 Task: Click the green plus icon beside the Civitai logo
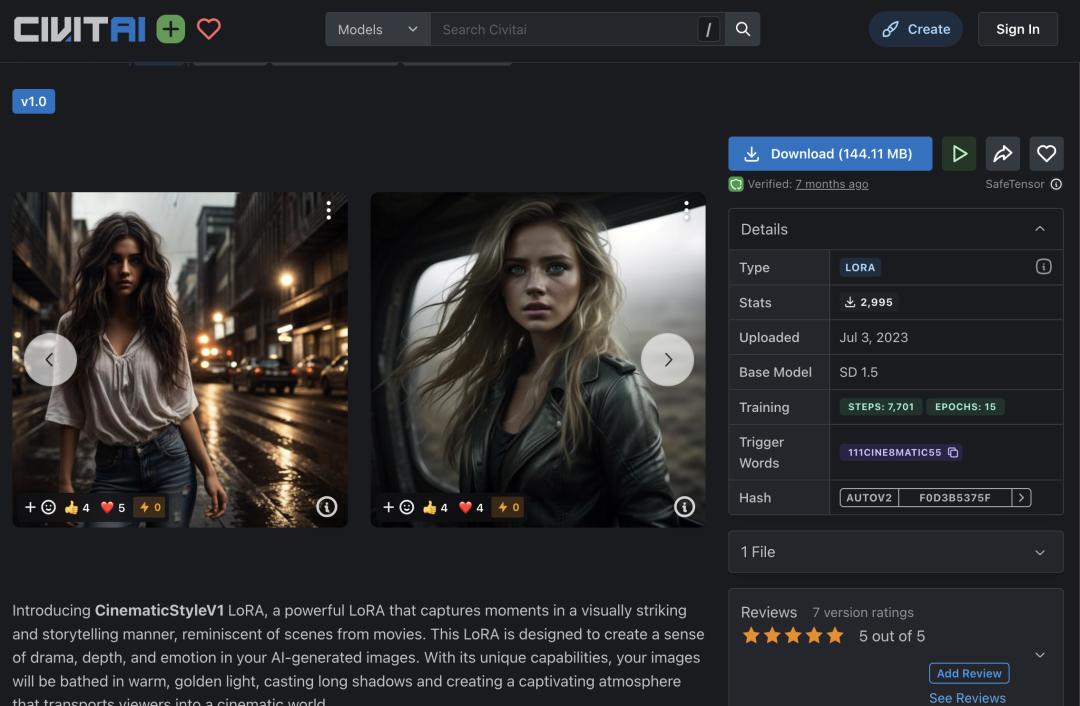171,29
